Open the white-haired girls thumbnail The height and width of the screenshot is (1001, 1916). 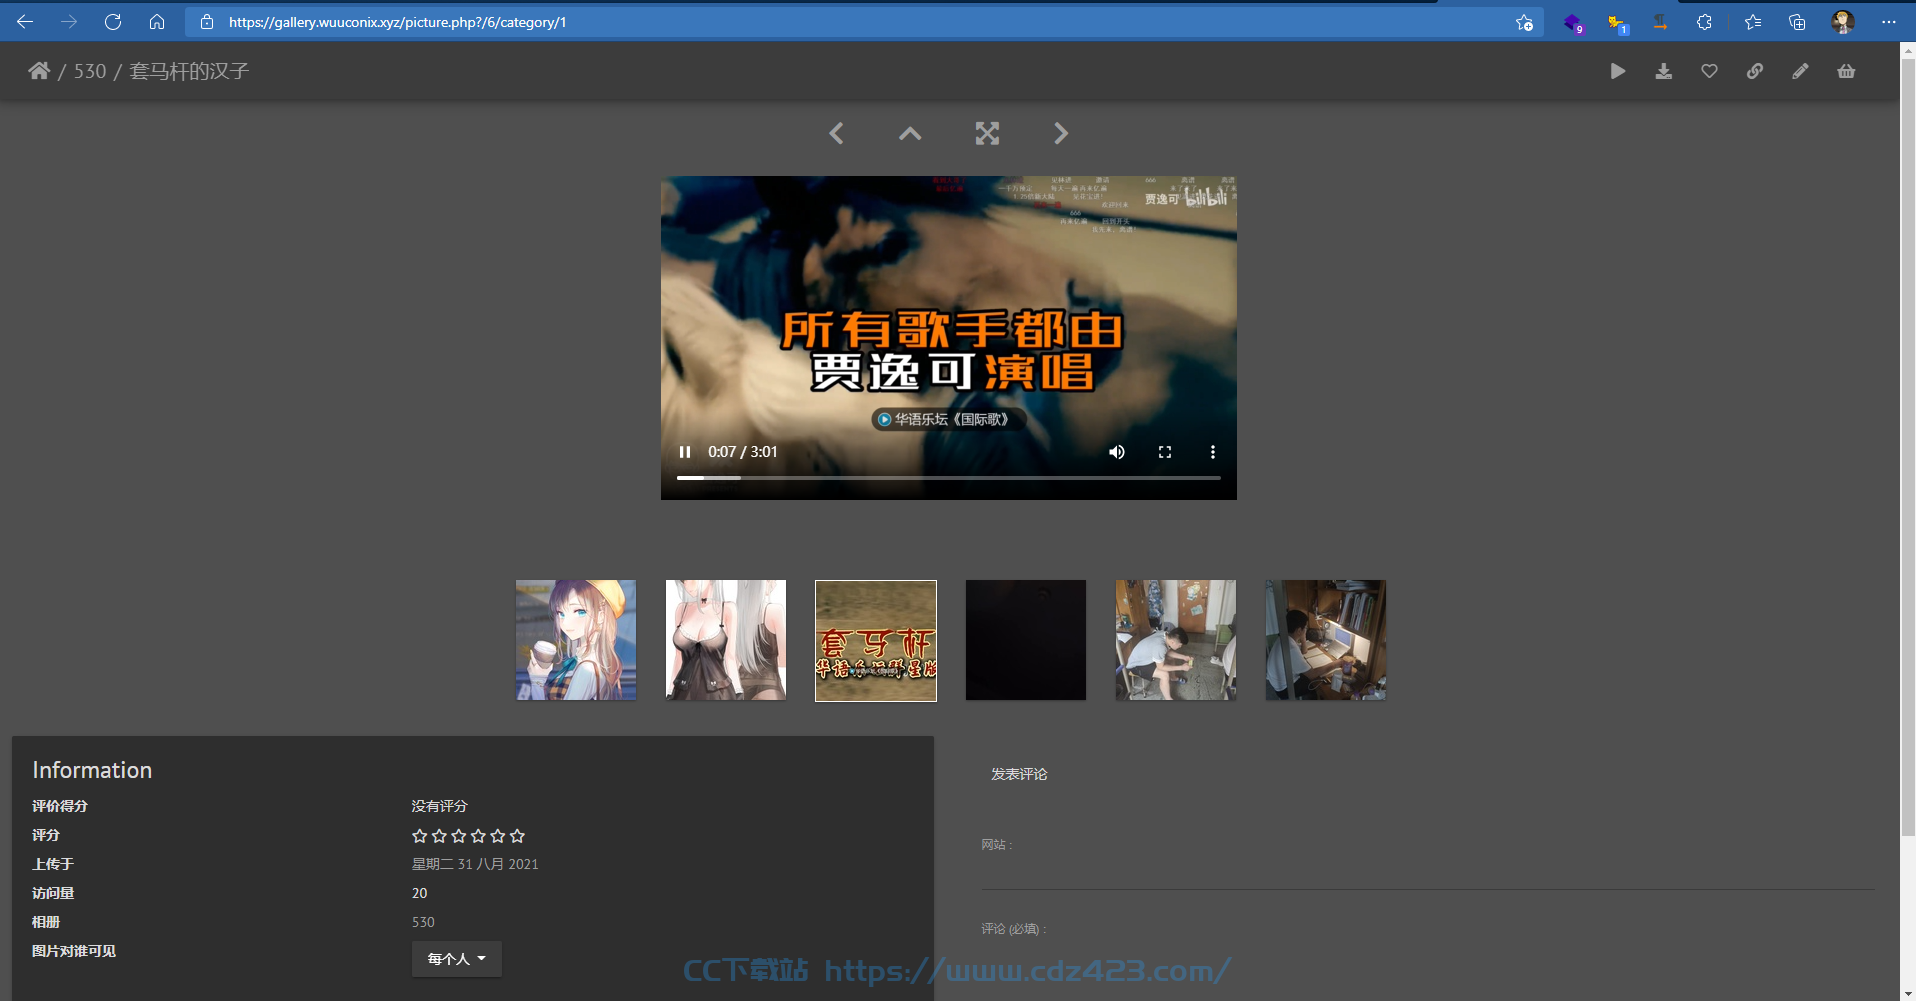pyautogui.click(x=726, y=640)
